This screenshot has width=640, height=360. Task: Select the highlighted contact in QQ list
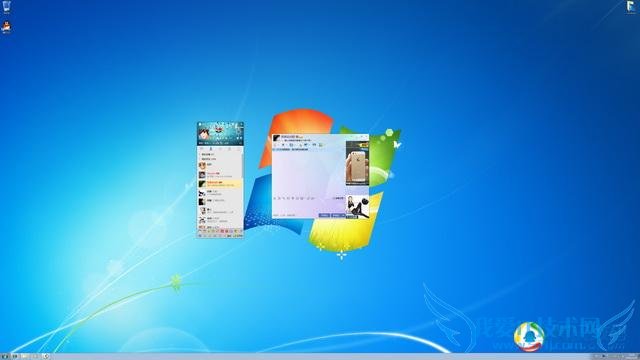point(220,184)
